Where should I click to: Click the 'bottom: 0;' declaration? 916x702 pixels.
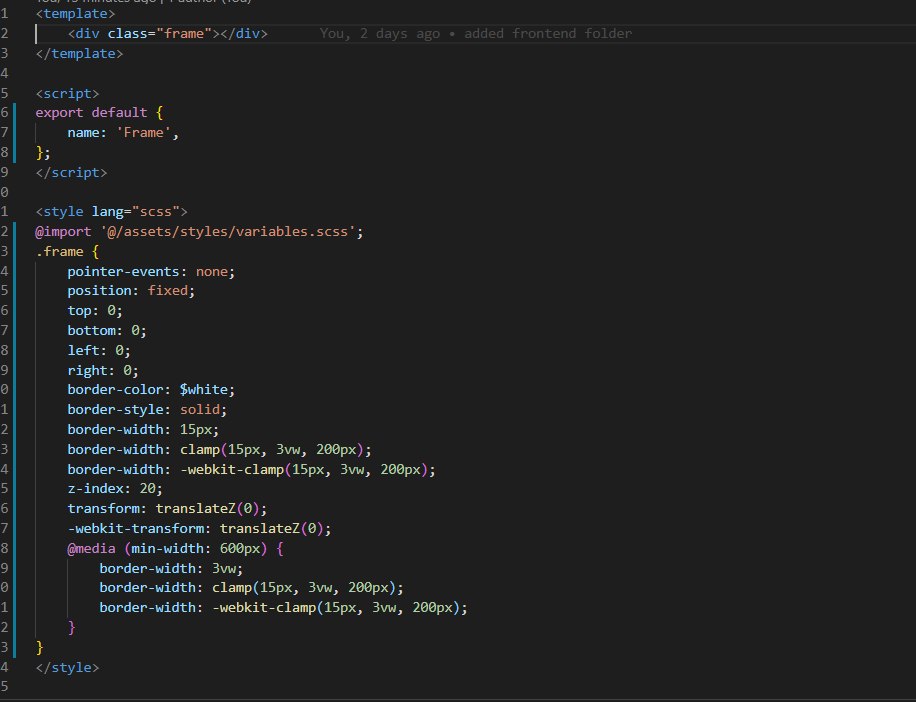pyautogui.click(x=107, y=331)
